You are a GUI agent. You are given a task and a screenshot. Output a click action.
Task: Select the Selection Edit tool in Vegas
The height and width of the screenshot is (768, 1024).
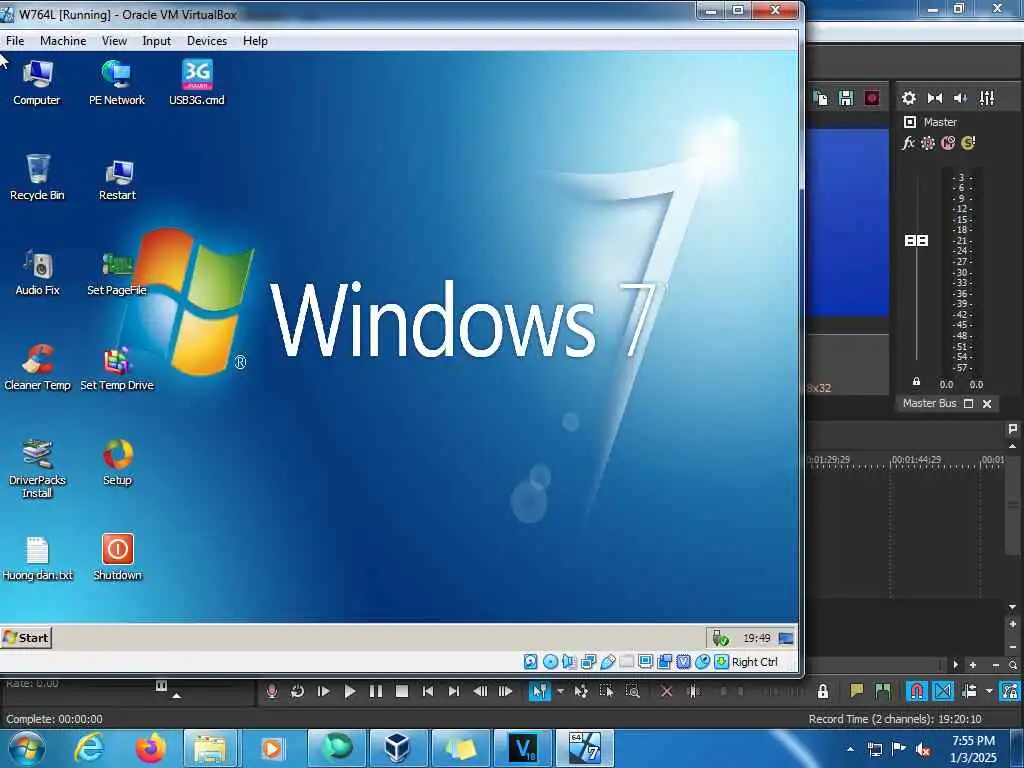[x=607, y=691]
